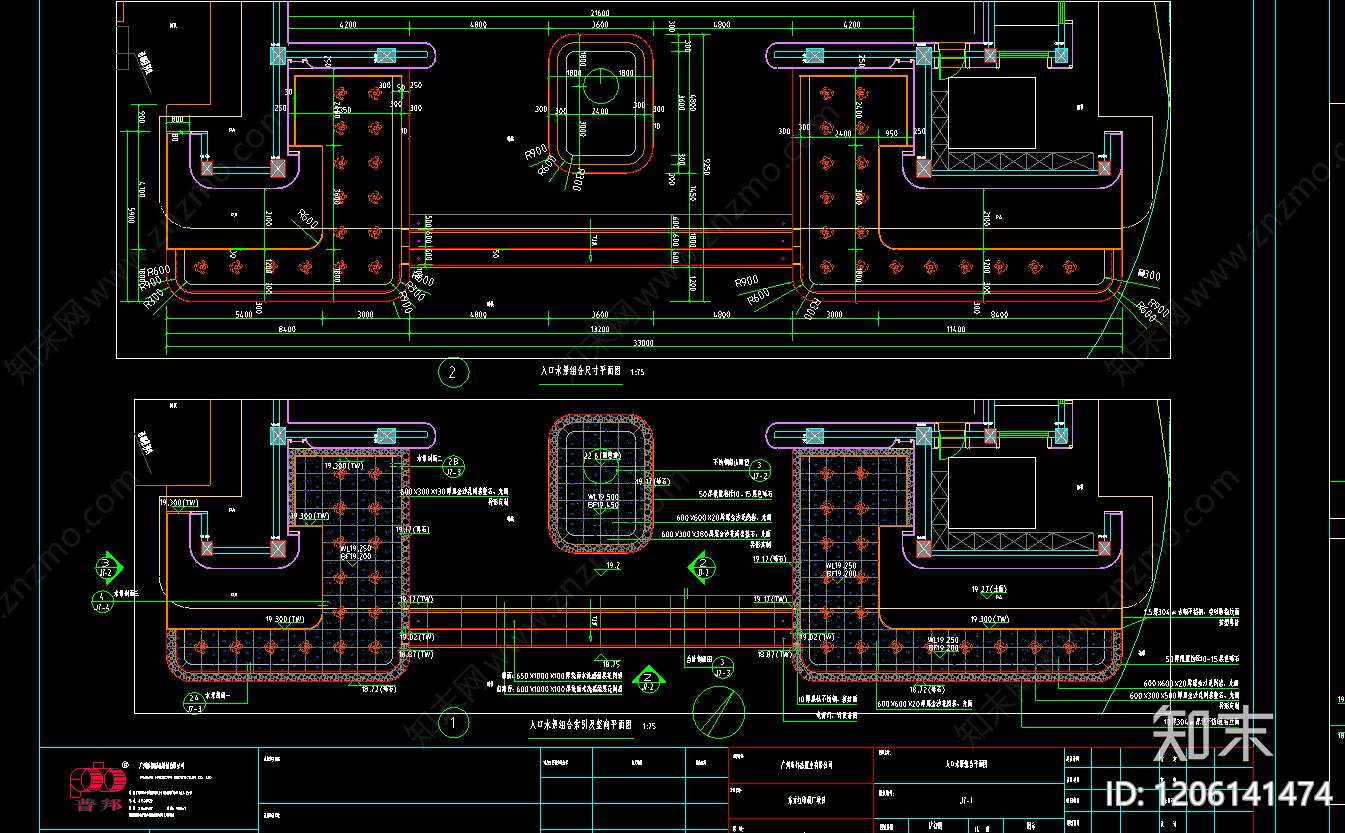
Task: Click the "J7-1" sheet number in the title block
Action: [967, 799]
